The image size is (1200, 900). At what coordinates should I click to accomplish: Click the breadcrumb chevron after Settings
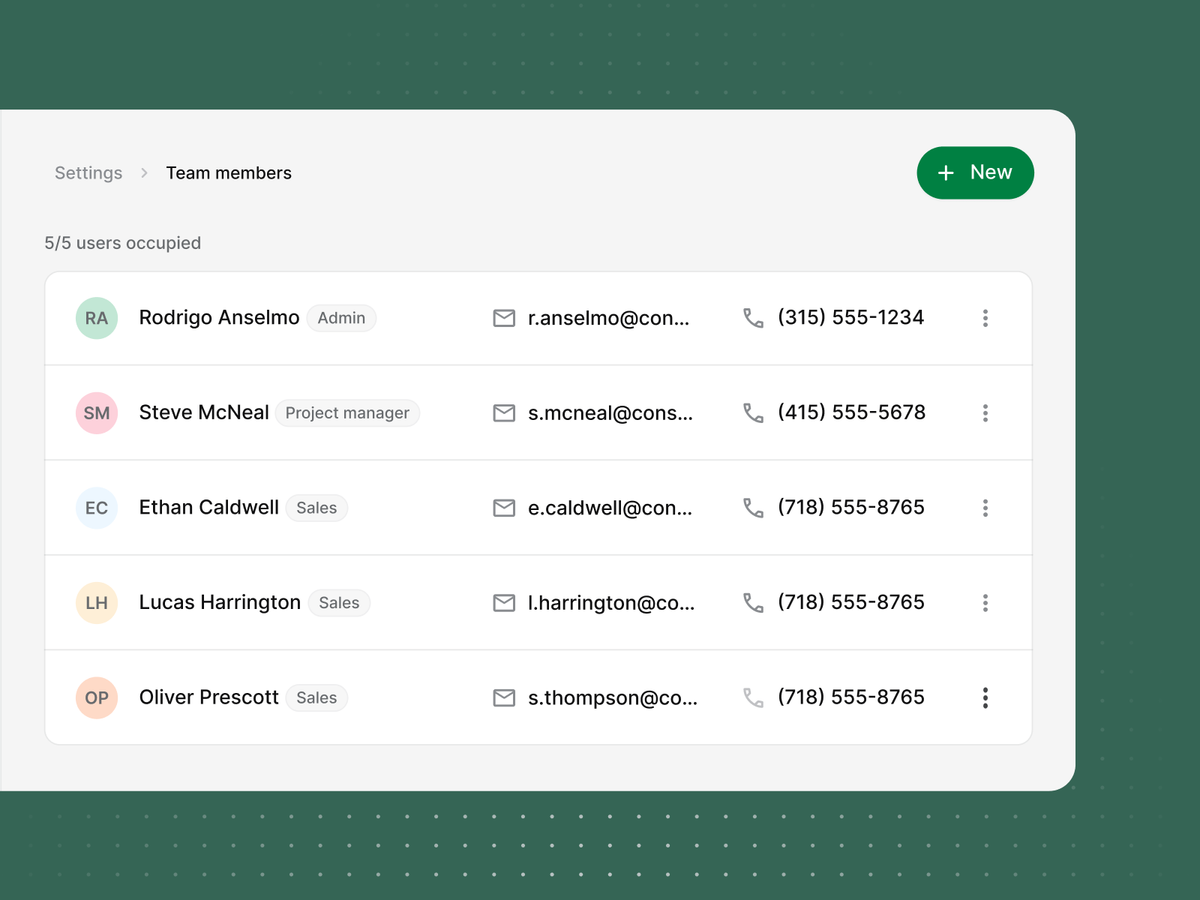(x=144, y=173)
